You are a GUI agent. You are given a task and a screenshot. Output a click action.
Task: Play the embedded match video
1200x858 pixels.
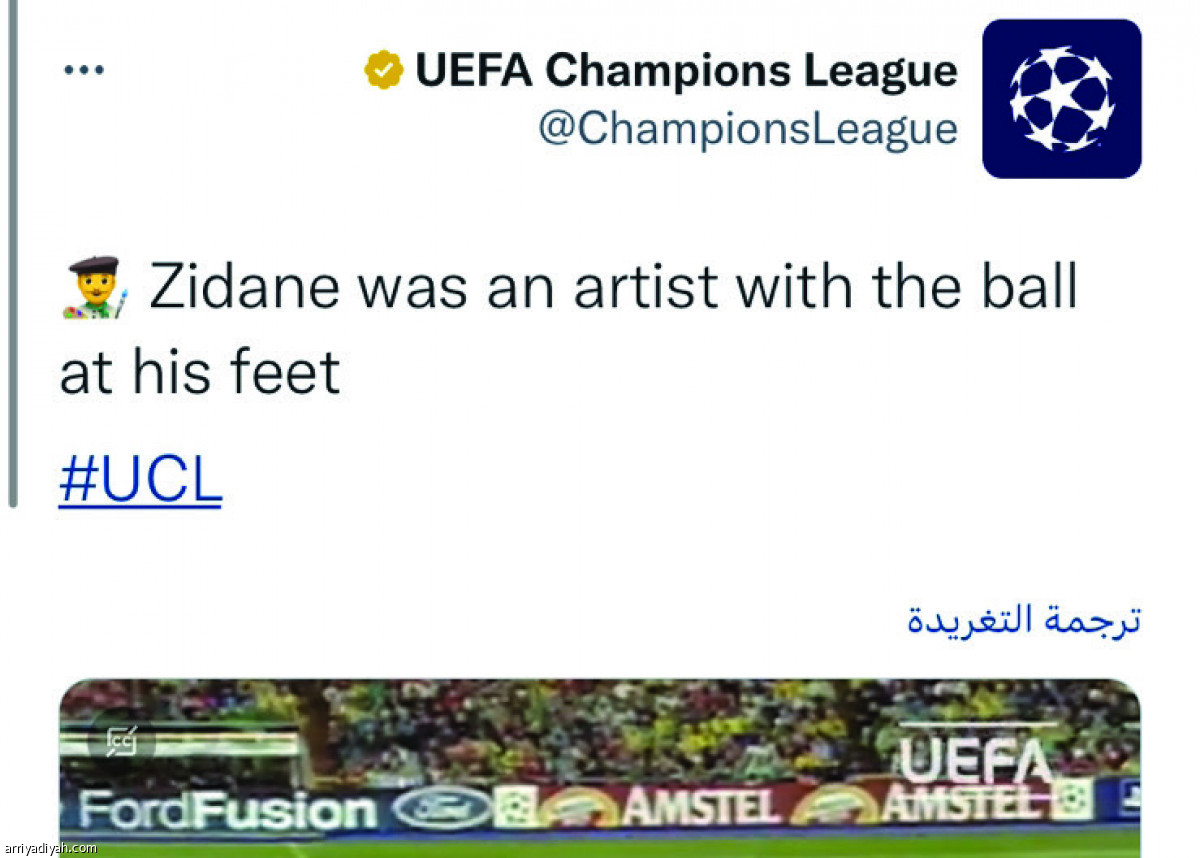click(x=600, y=768)
